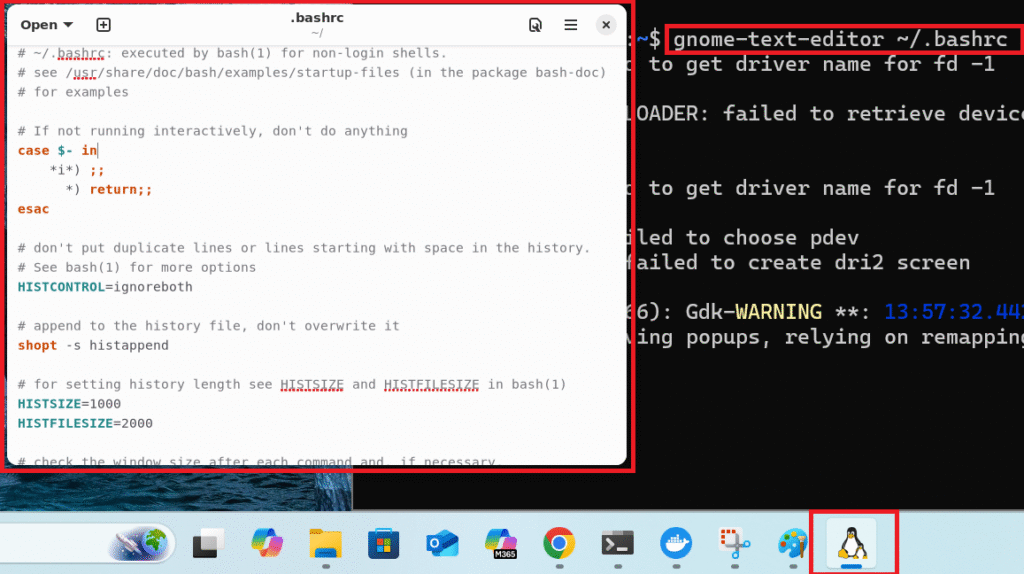Screen dimensions: 1024x574
Task: Close the .bashrc editor window
Action: (x=605, y=25)
